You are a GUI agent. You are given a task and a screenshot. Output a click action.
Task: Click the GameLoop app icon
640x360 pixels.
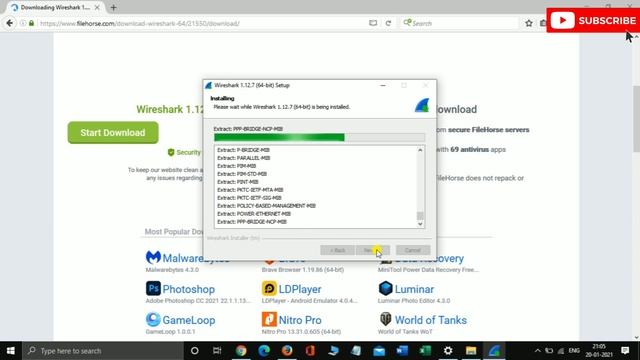[x=153, y=320]
